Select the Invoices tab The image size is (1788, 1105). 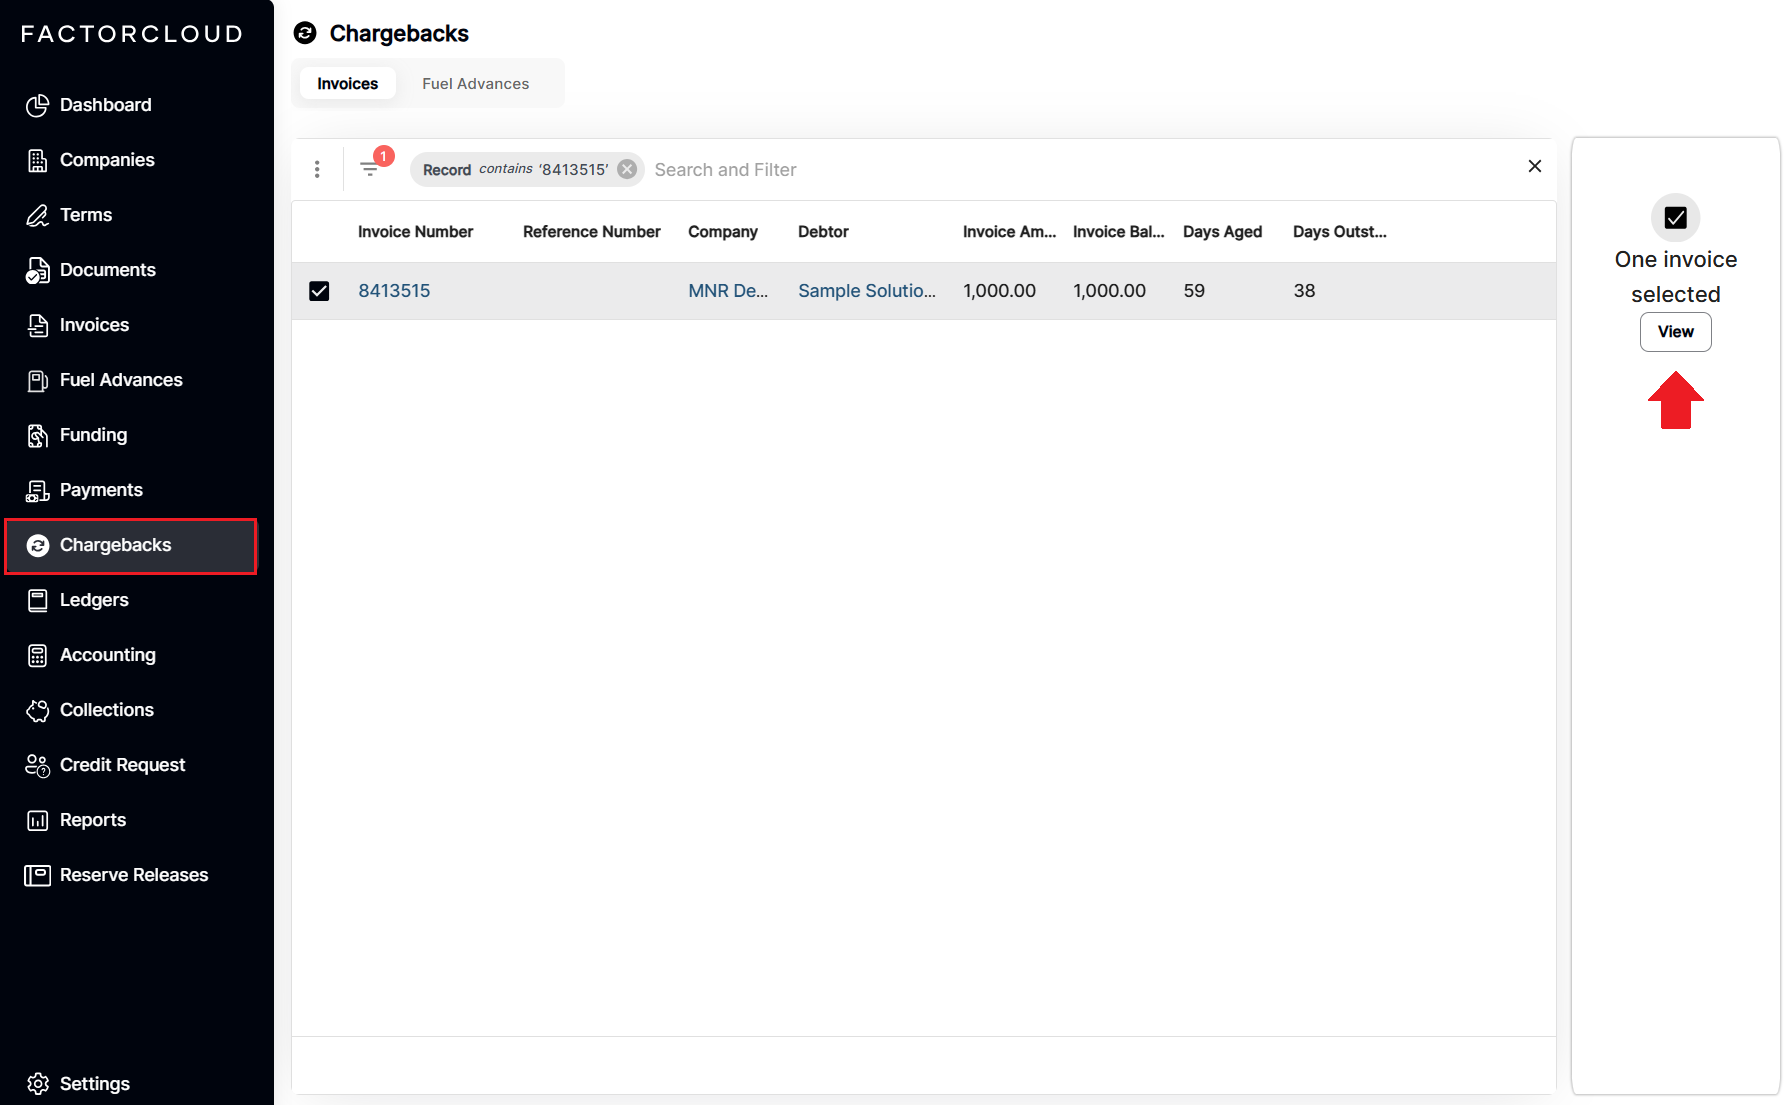click(x=347, y=83)
